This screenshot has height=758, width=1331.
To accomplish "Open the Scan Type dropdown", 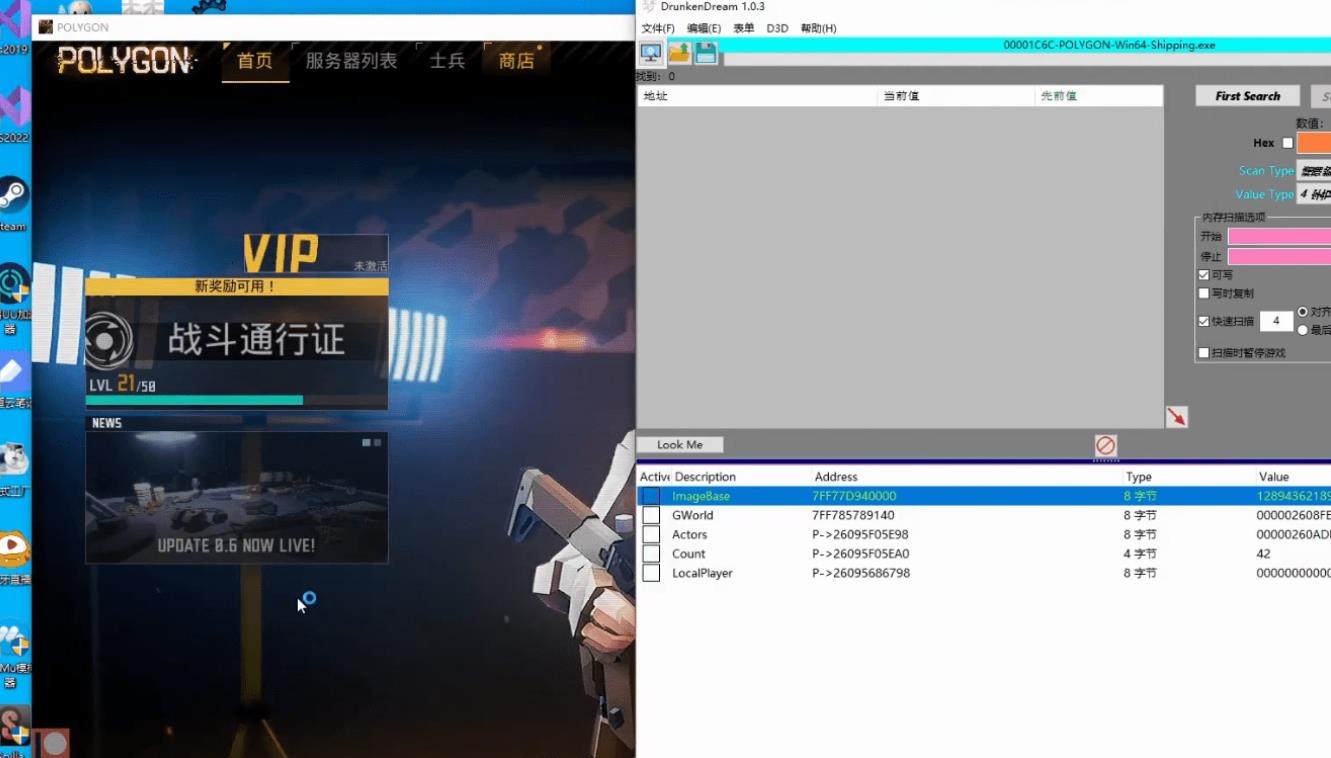I will point(1313,171).
